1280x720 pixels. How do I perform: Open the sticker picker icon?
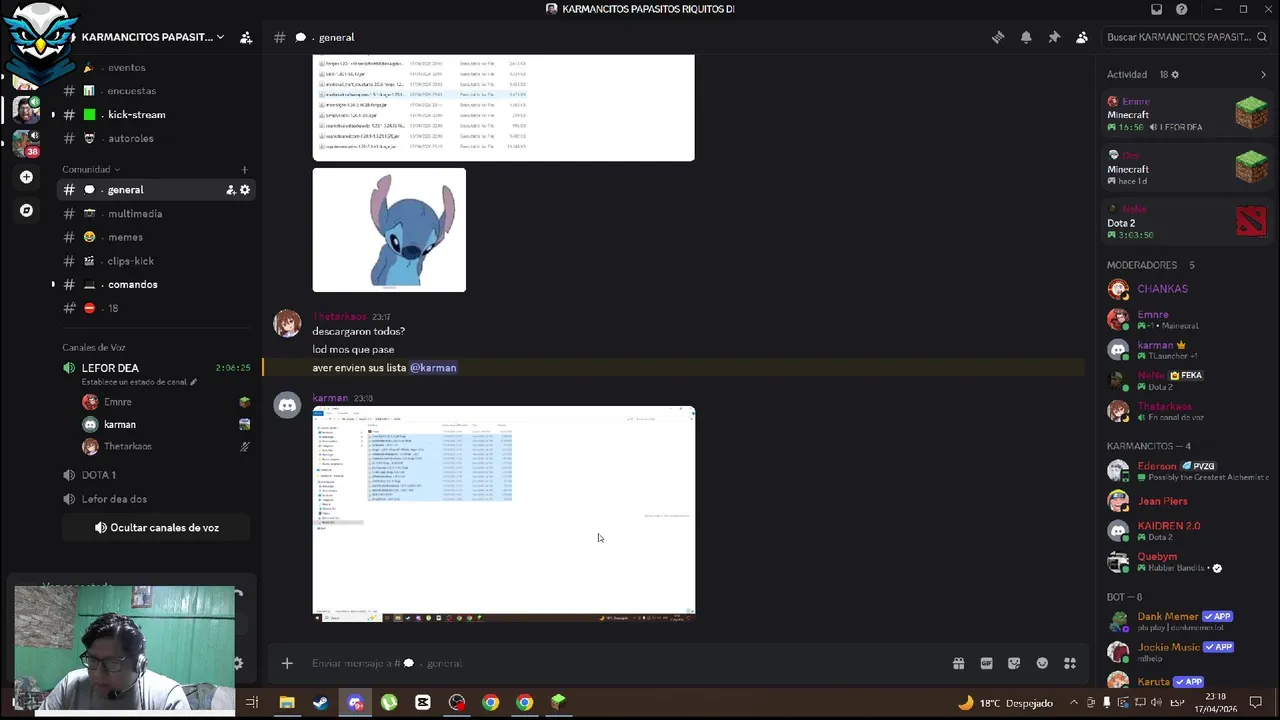(1014, 663)
